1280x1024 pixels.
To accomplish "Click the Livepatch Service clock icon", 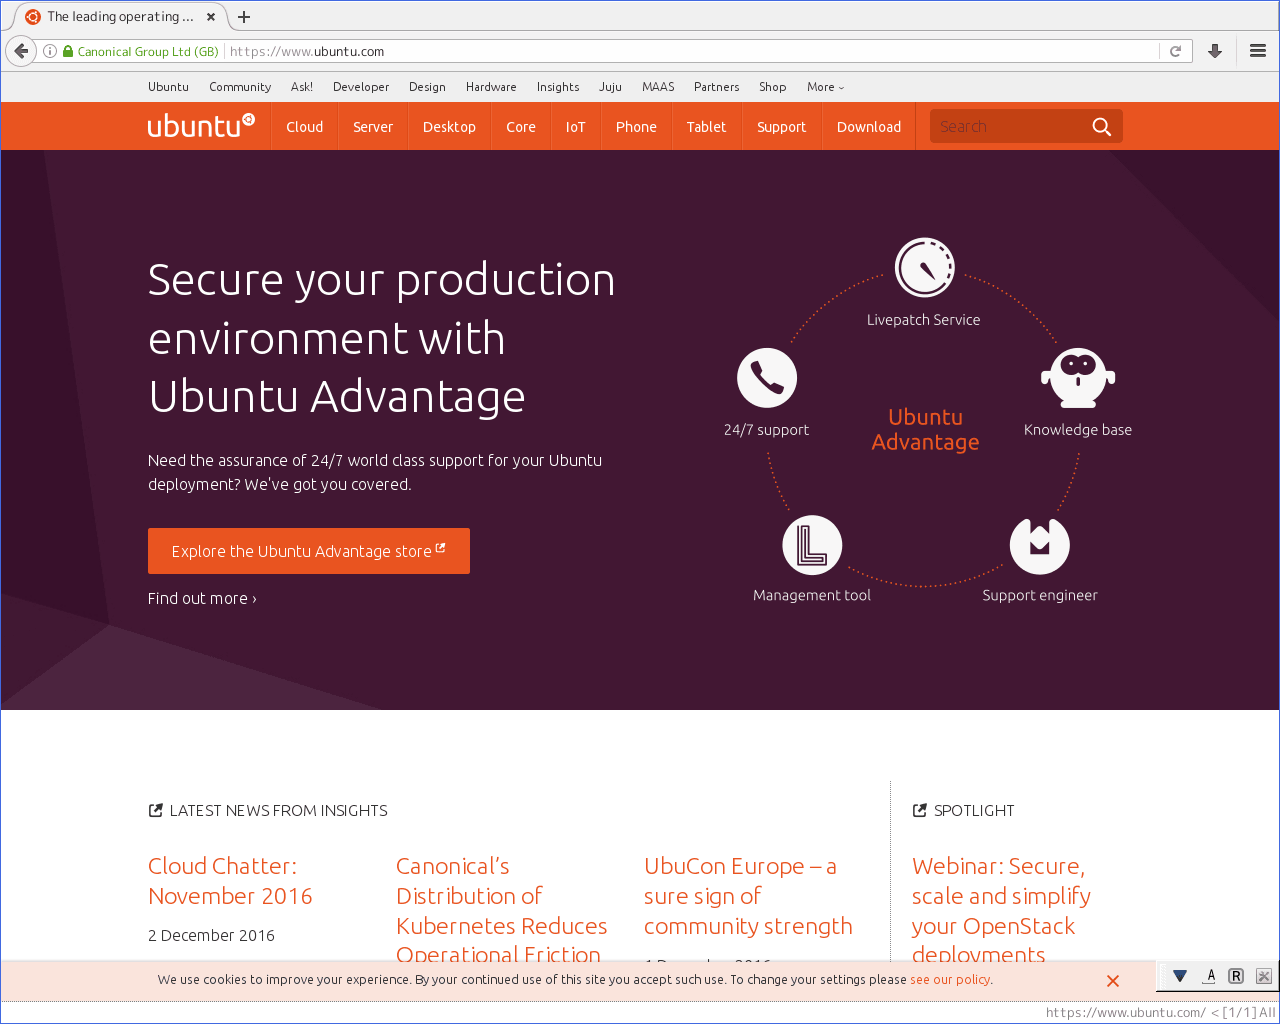I will [924, 268].
